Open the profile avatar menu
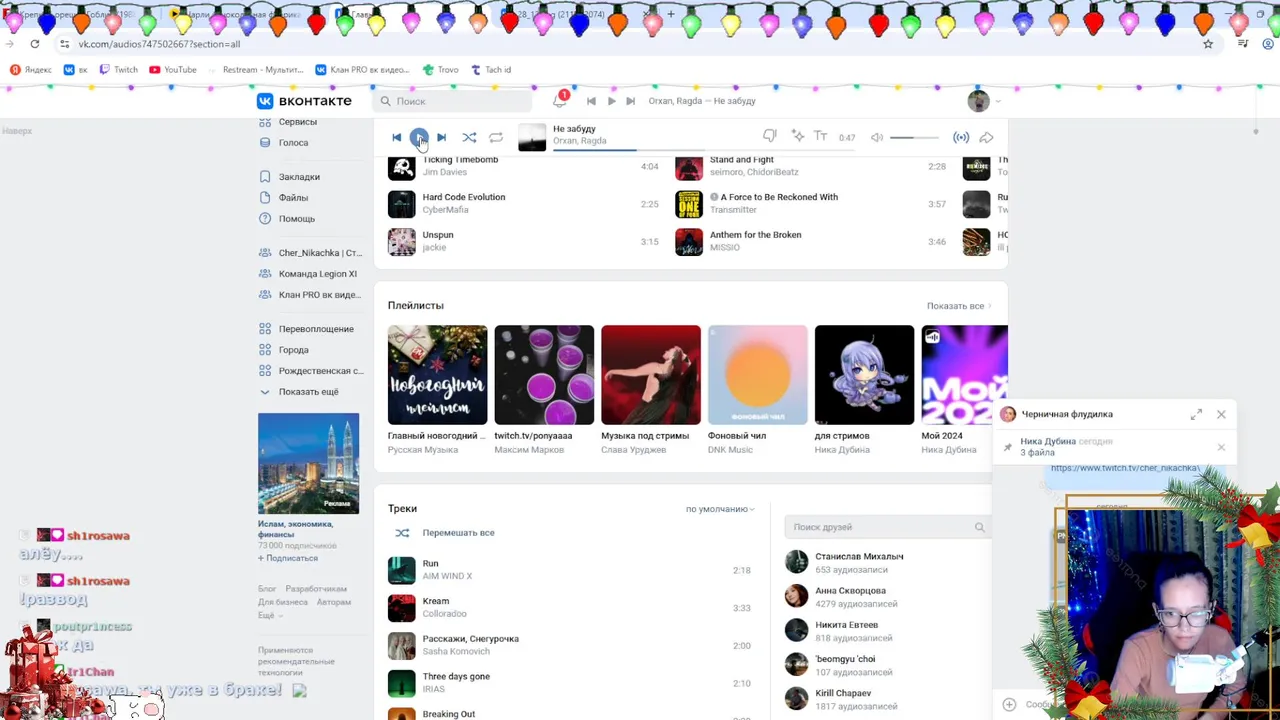Viewport: 1280px width, 720px height. click(984, 101)
